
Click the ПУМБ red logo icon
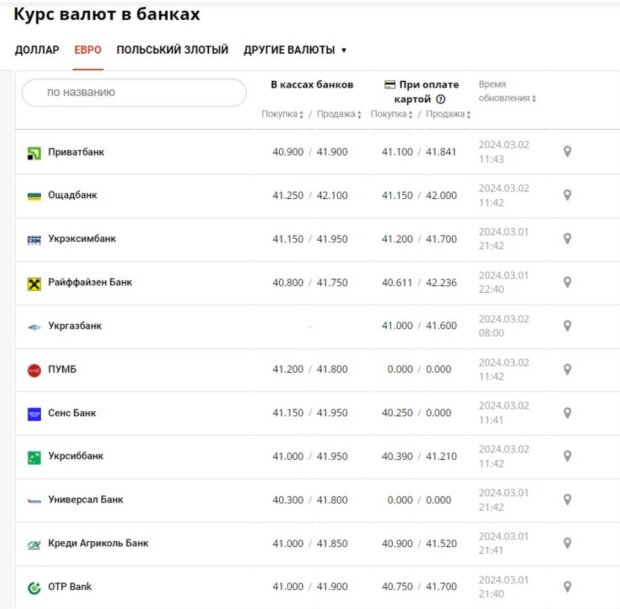pos(34,370)
